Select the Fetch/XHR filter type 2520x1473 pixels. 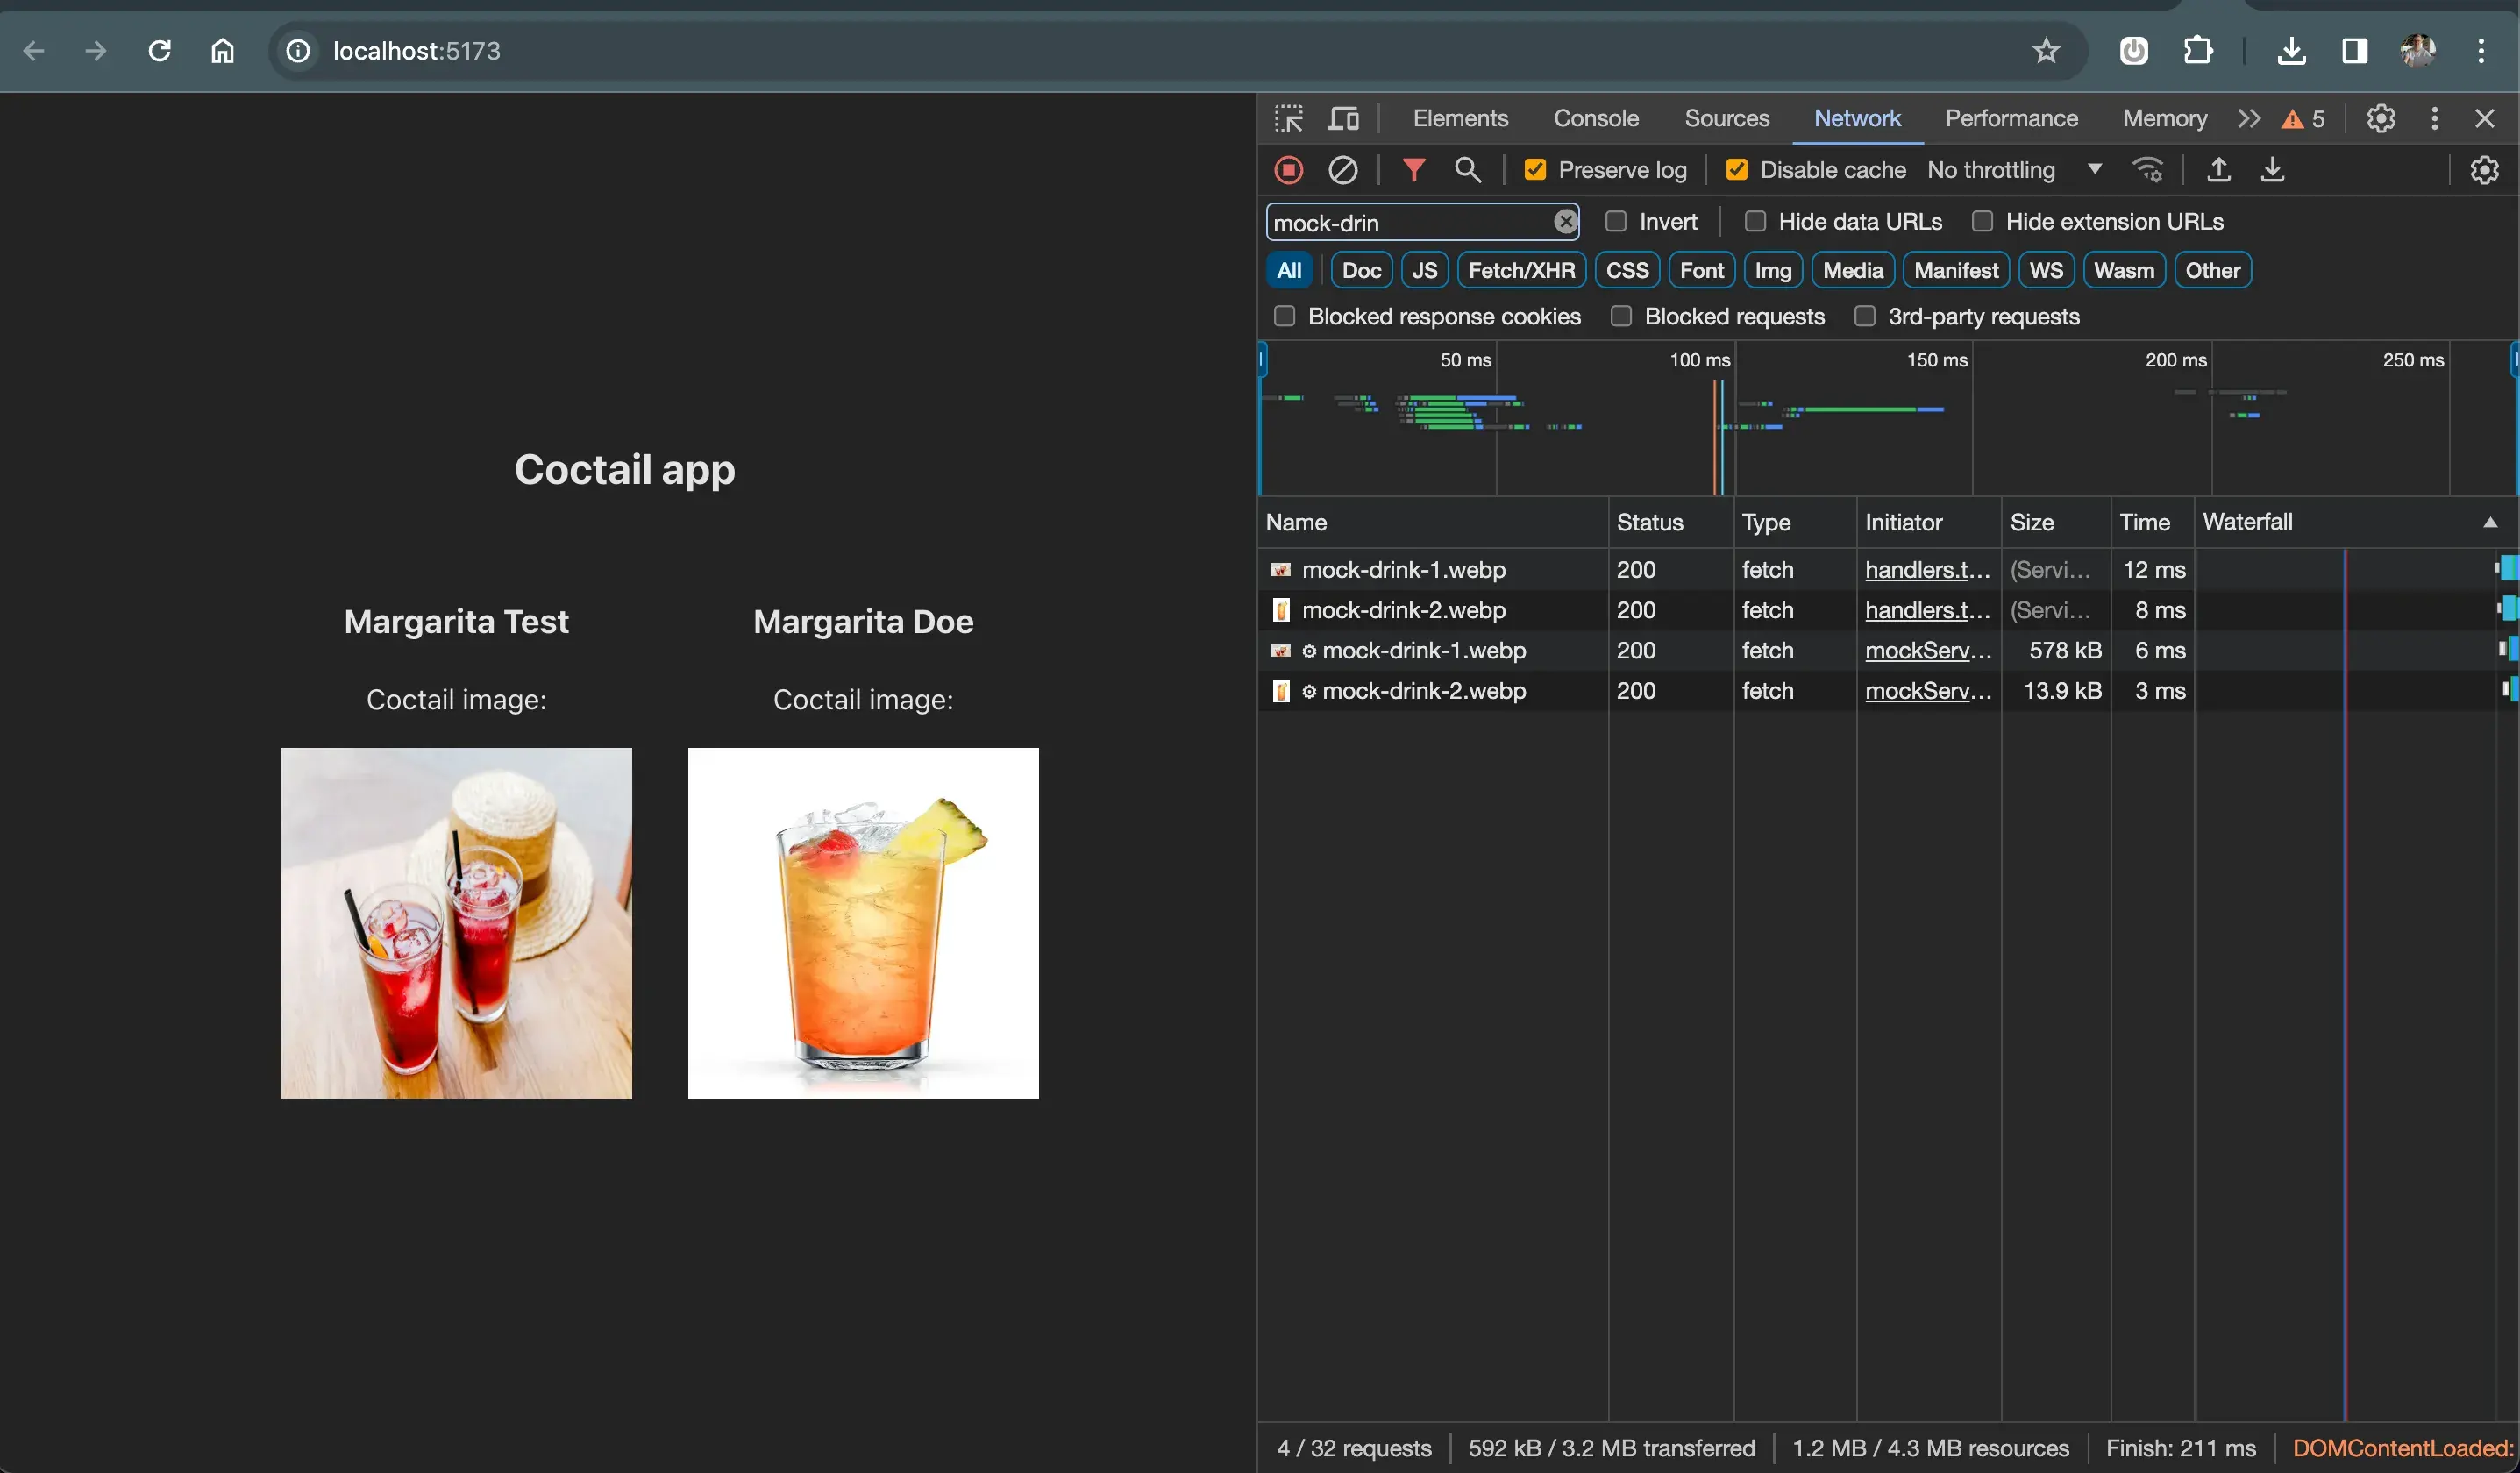coord(1520,270)
